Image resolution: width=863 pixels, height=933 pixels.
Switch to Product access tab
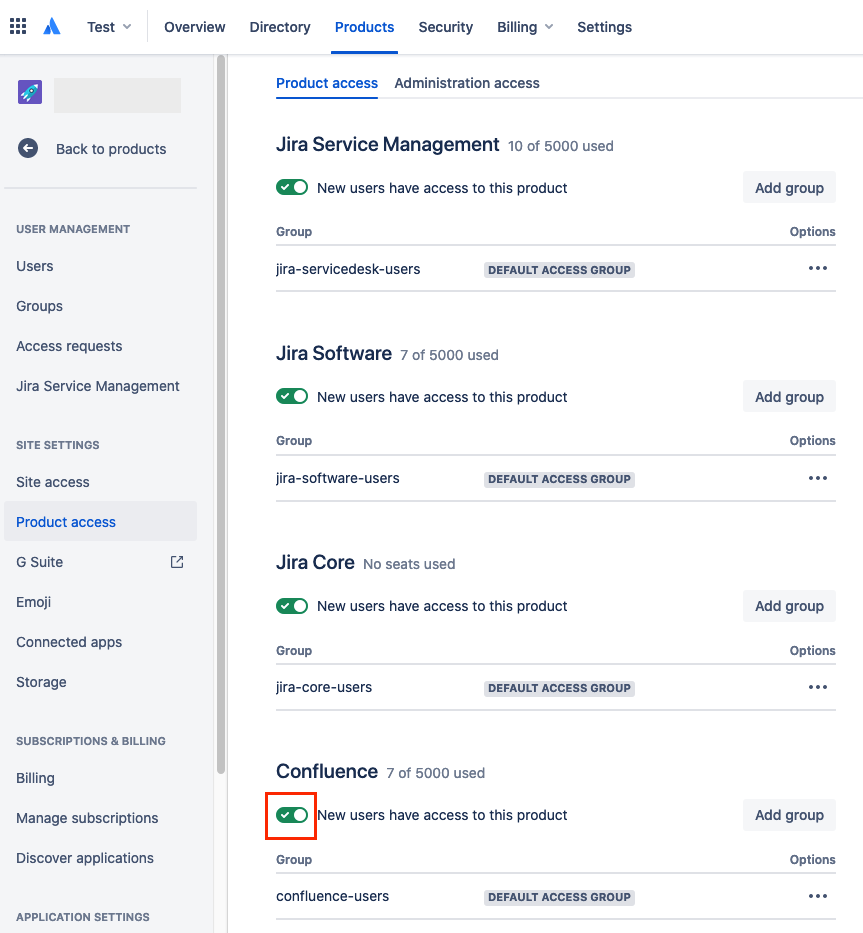[327, 83]
